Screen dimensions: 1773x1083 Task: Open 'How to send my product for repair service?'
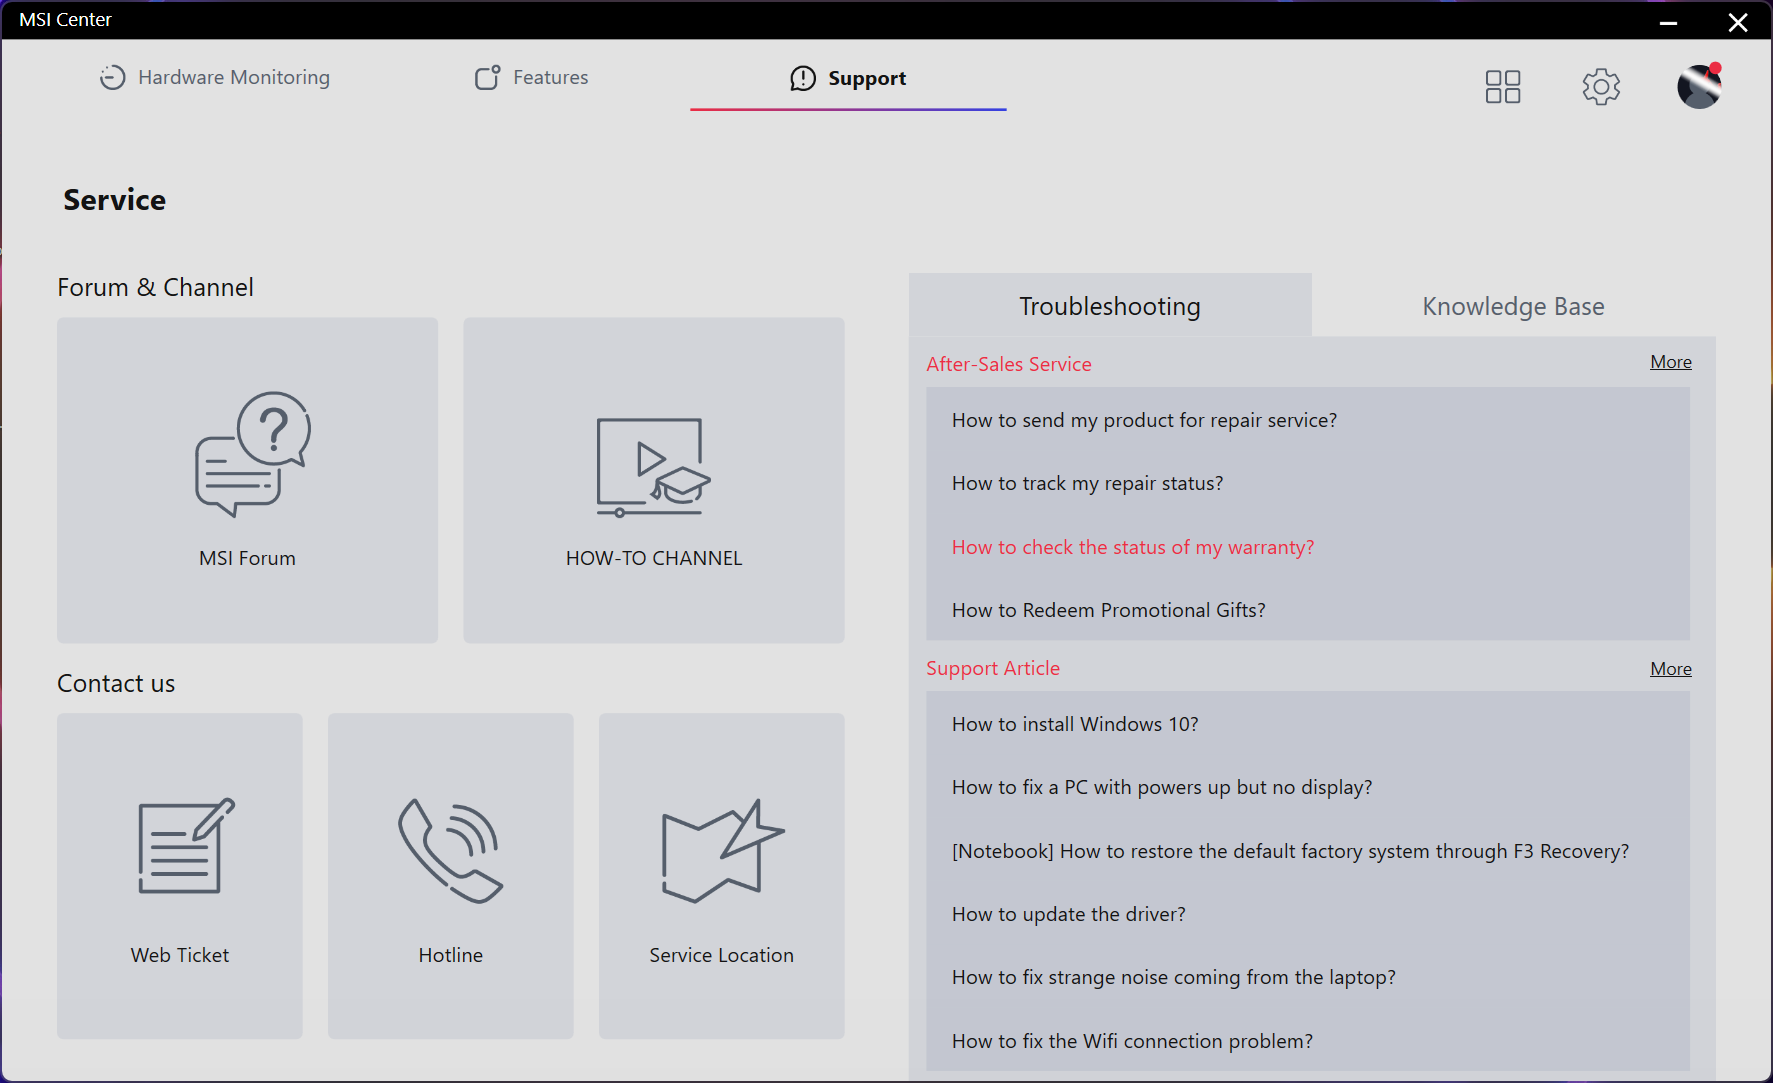[1308, 420]
